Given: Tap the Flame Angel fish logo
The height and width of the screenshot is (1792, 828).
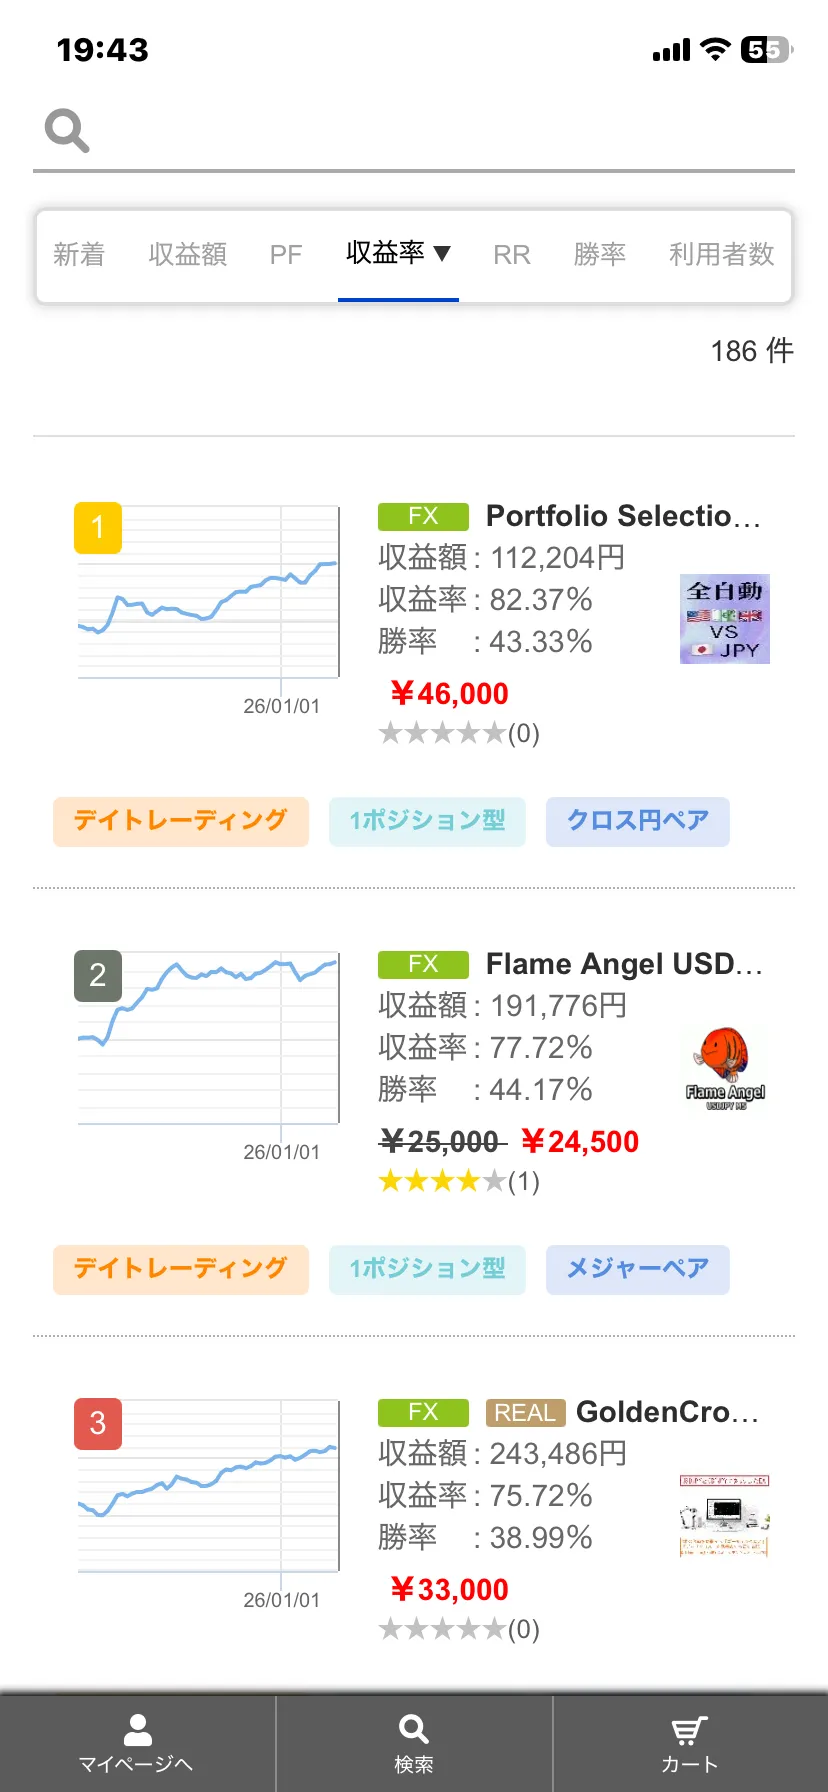Looking at the screenshot, I should click(x=725, y=1068).
